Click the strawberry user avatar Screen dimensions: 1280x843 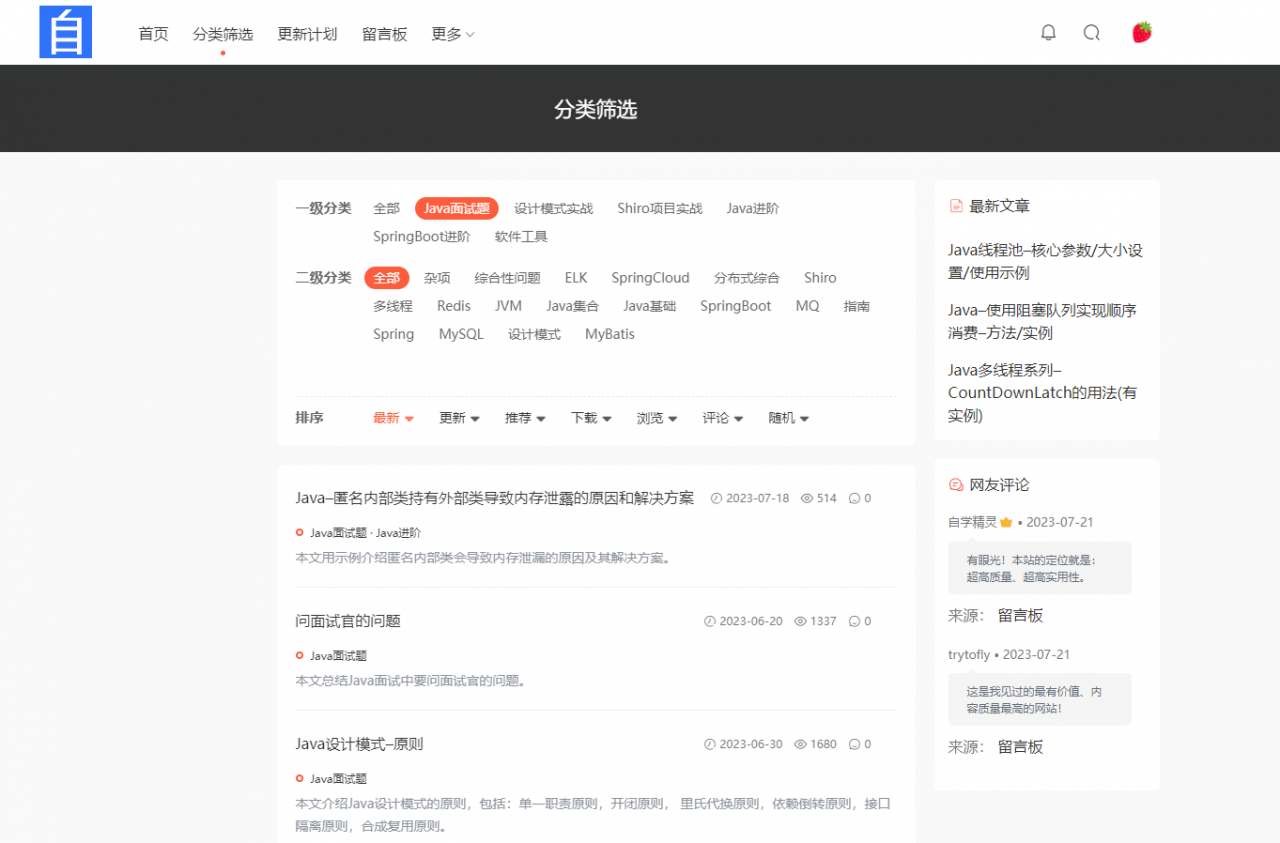[x=1141, y=31]
